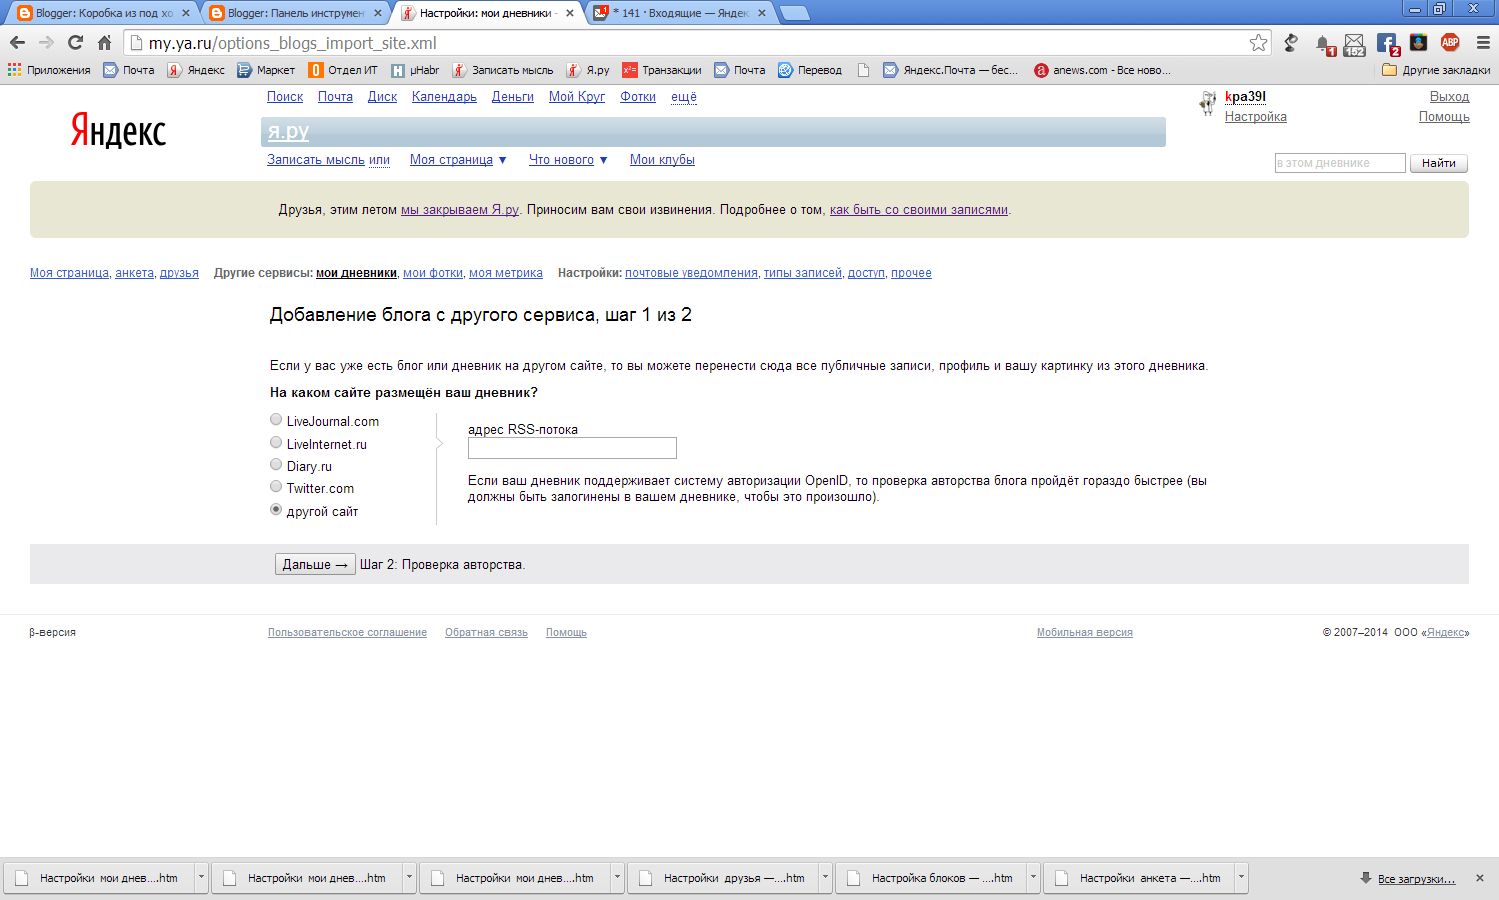
Task: Open the mail envelope extension icon
Action: [x=1354, y=44]
